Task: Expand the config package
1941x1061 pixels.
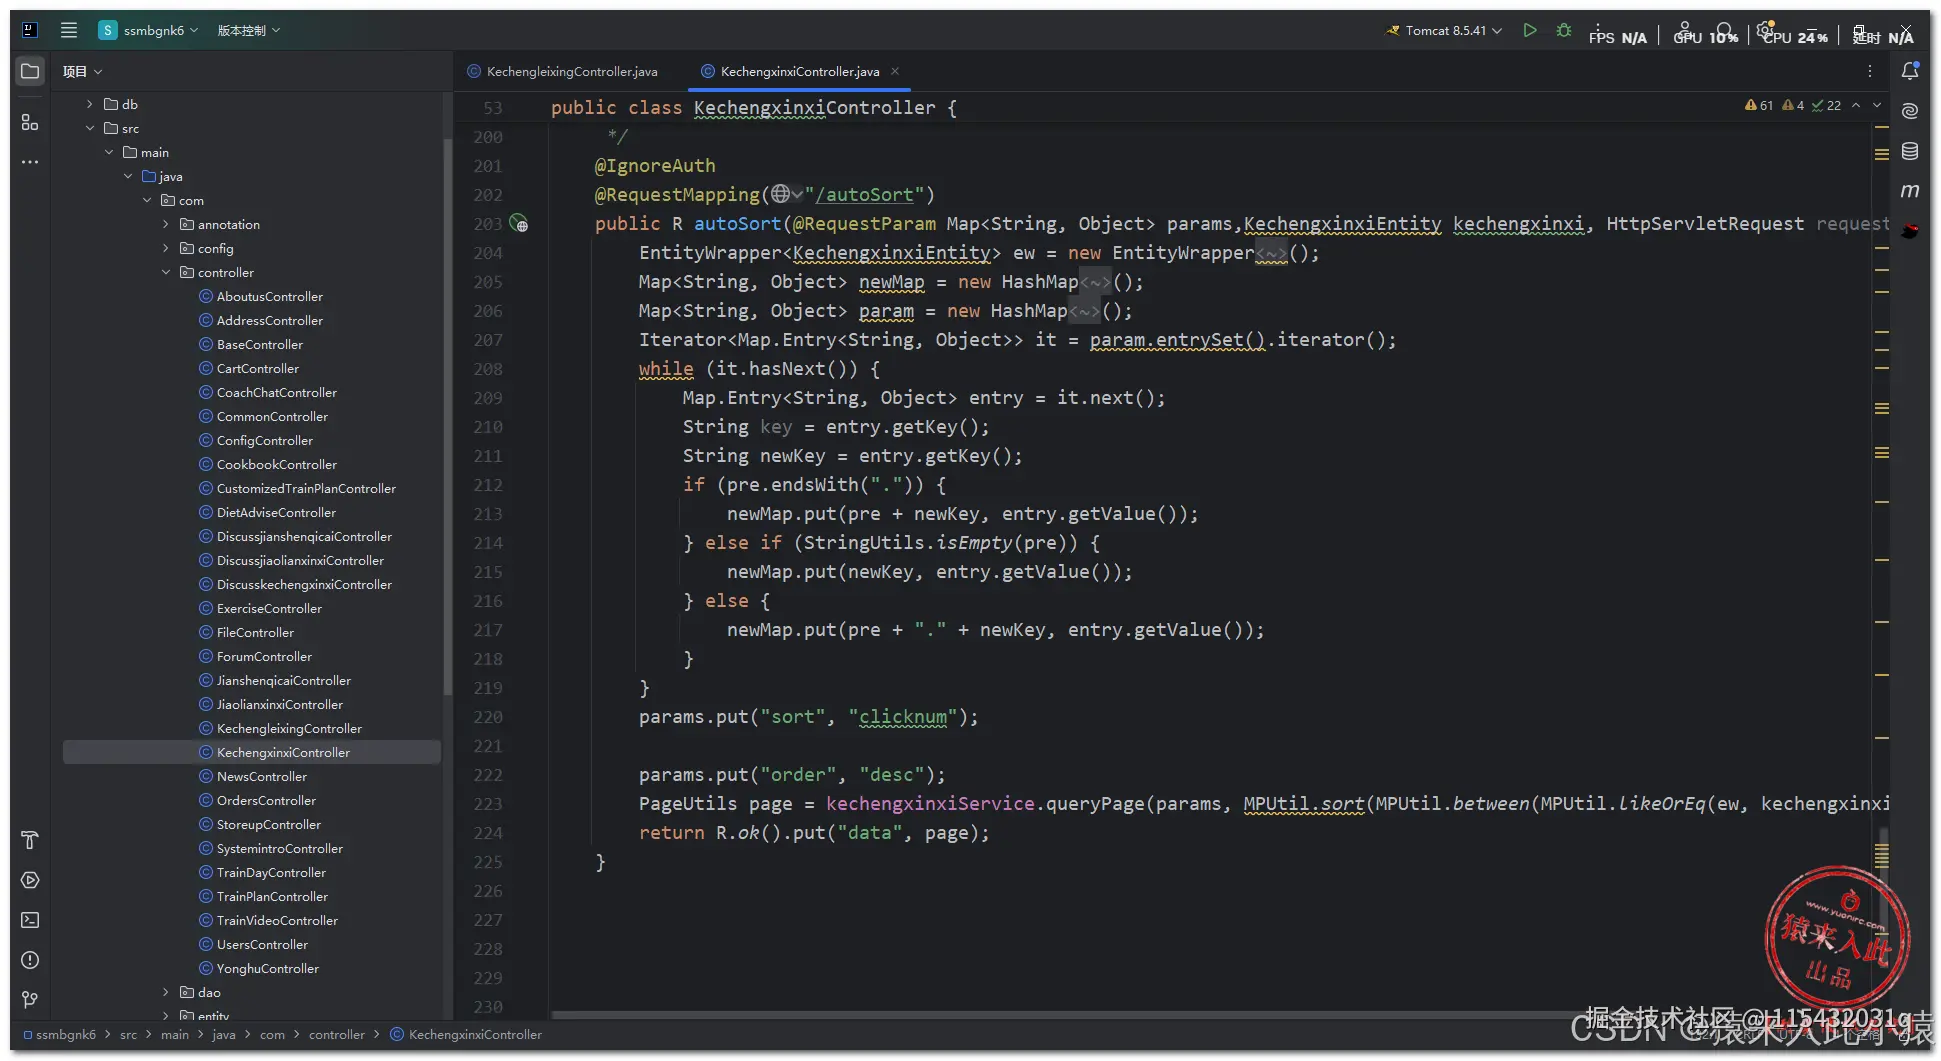Action: (166, 248)
